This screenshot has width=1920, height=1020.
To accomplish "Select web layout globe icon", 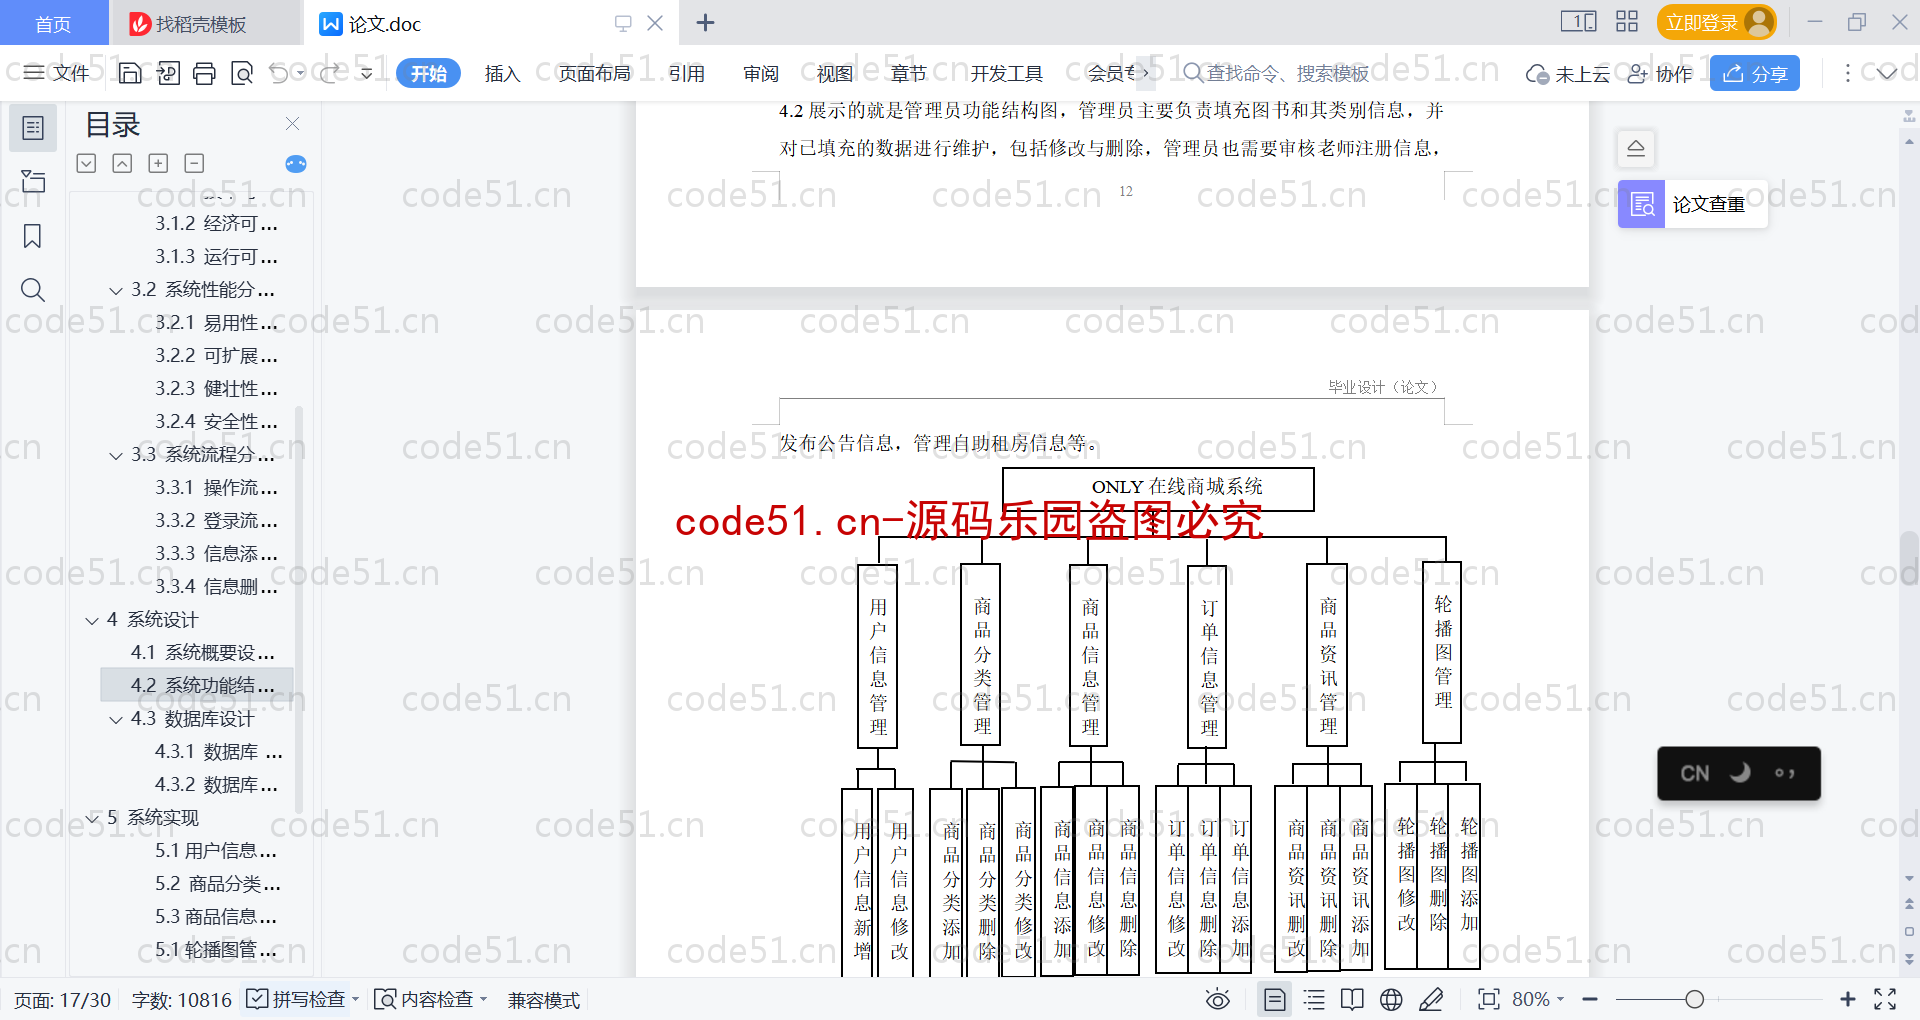I will click(x=1391, y=999).
